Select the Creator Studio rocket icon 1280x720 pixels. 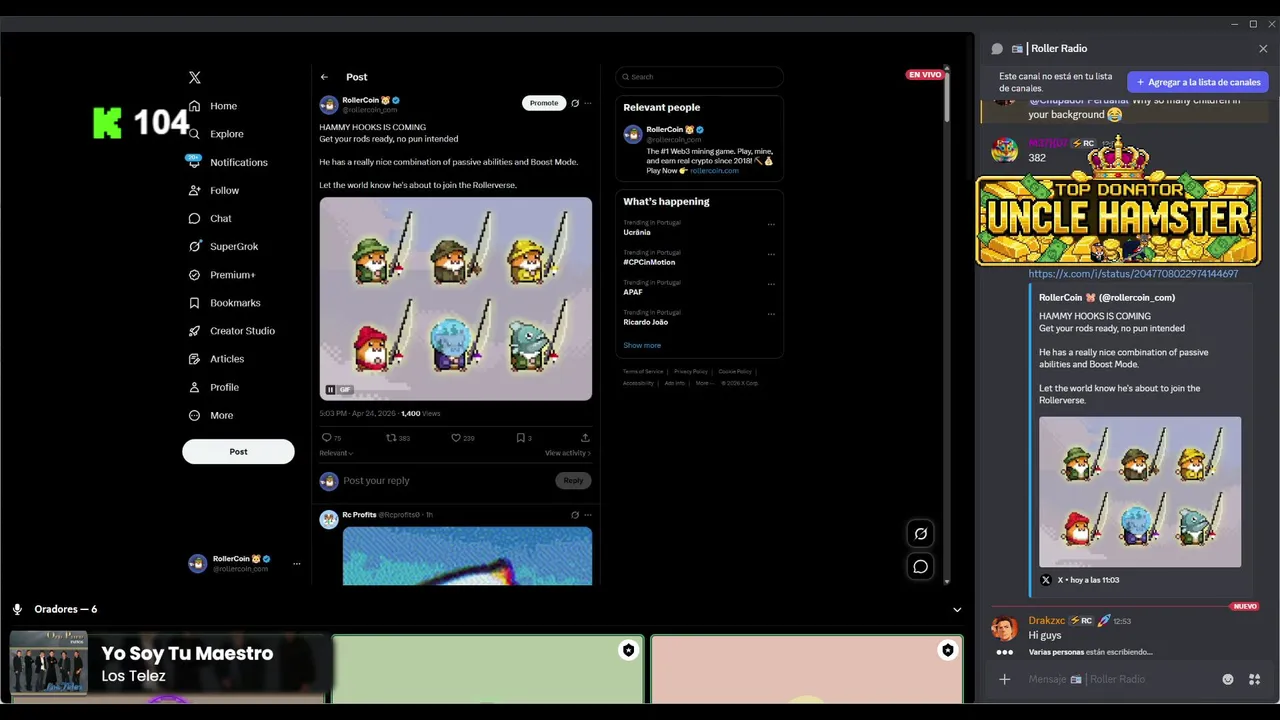[x=195, y=331]
